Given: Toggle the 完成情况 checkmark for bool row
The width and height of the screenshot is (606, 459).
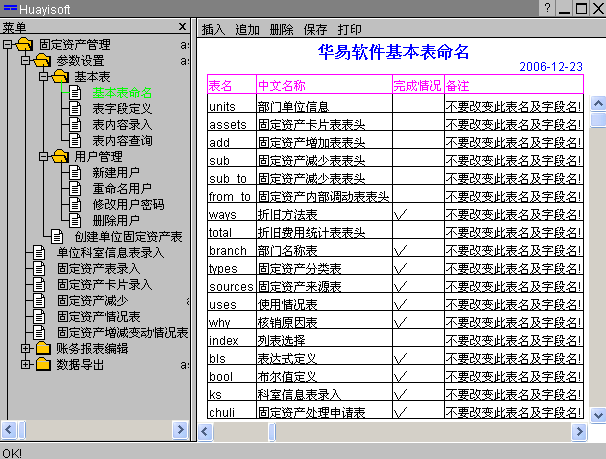Looking at the screenshot, I should [400, 376].
